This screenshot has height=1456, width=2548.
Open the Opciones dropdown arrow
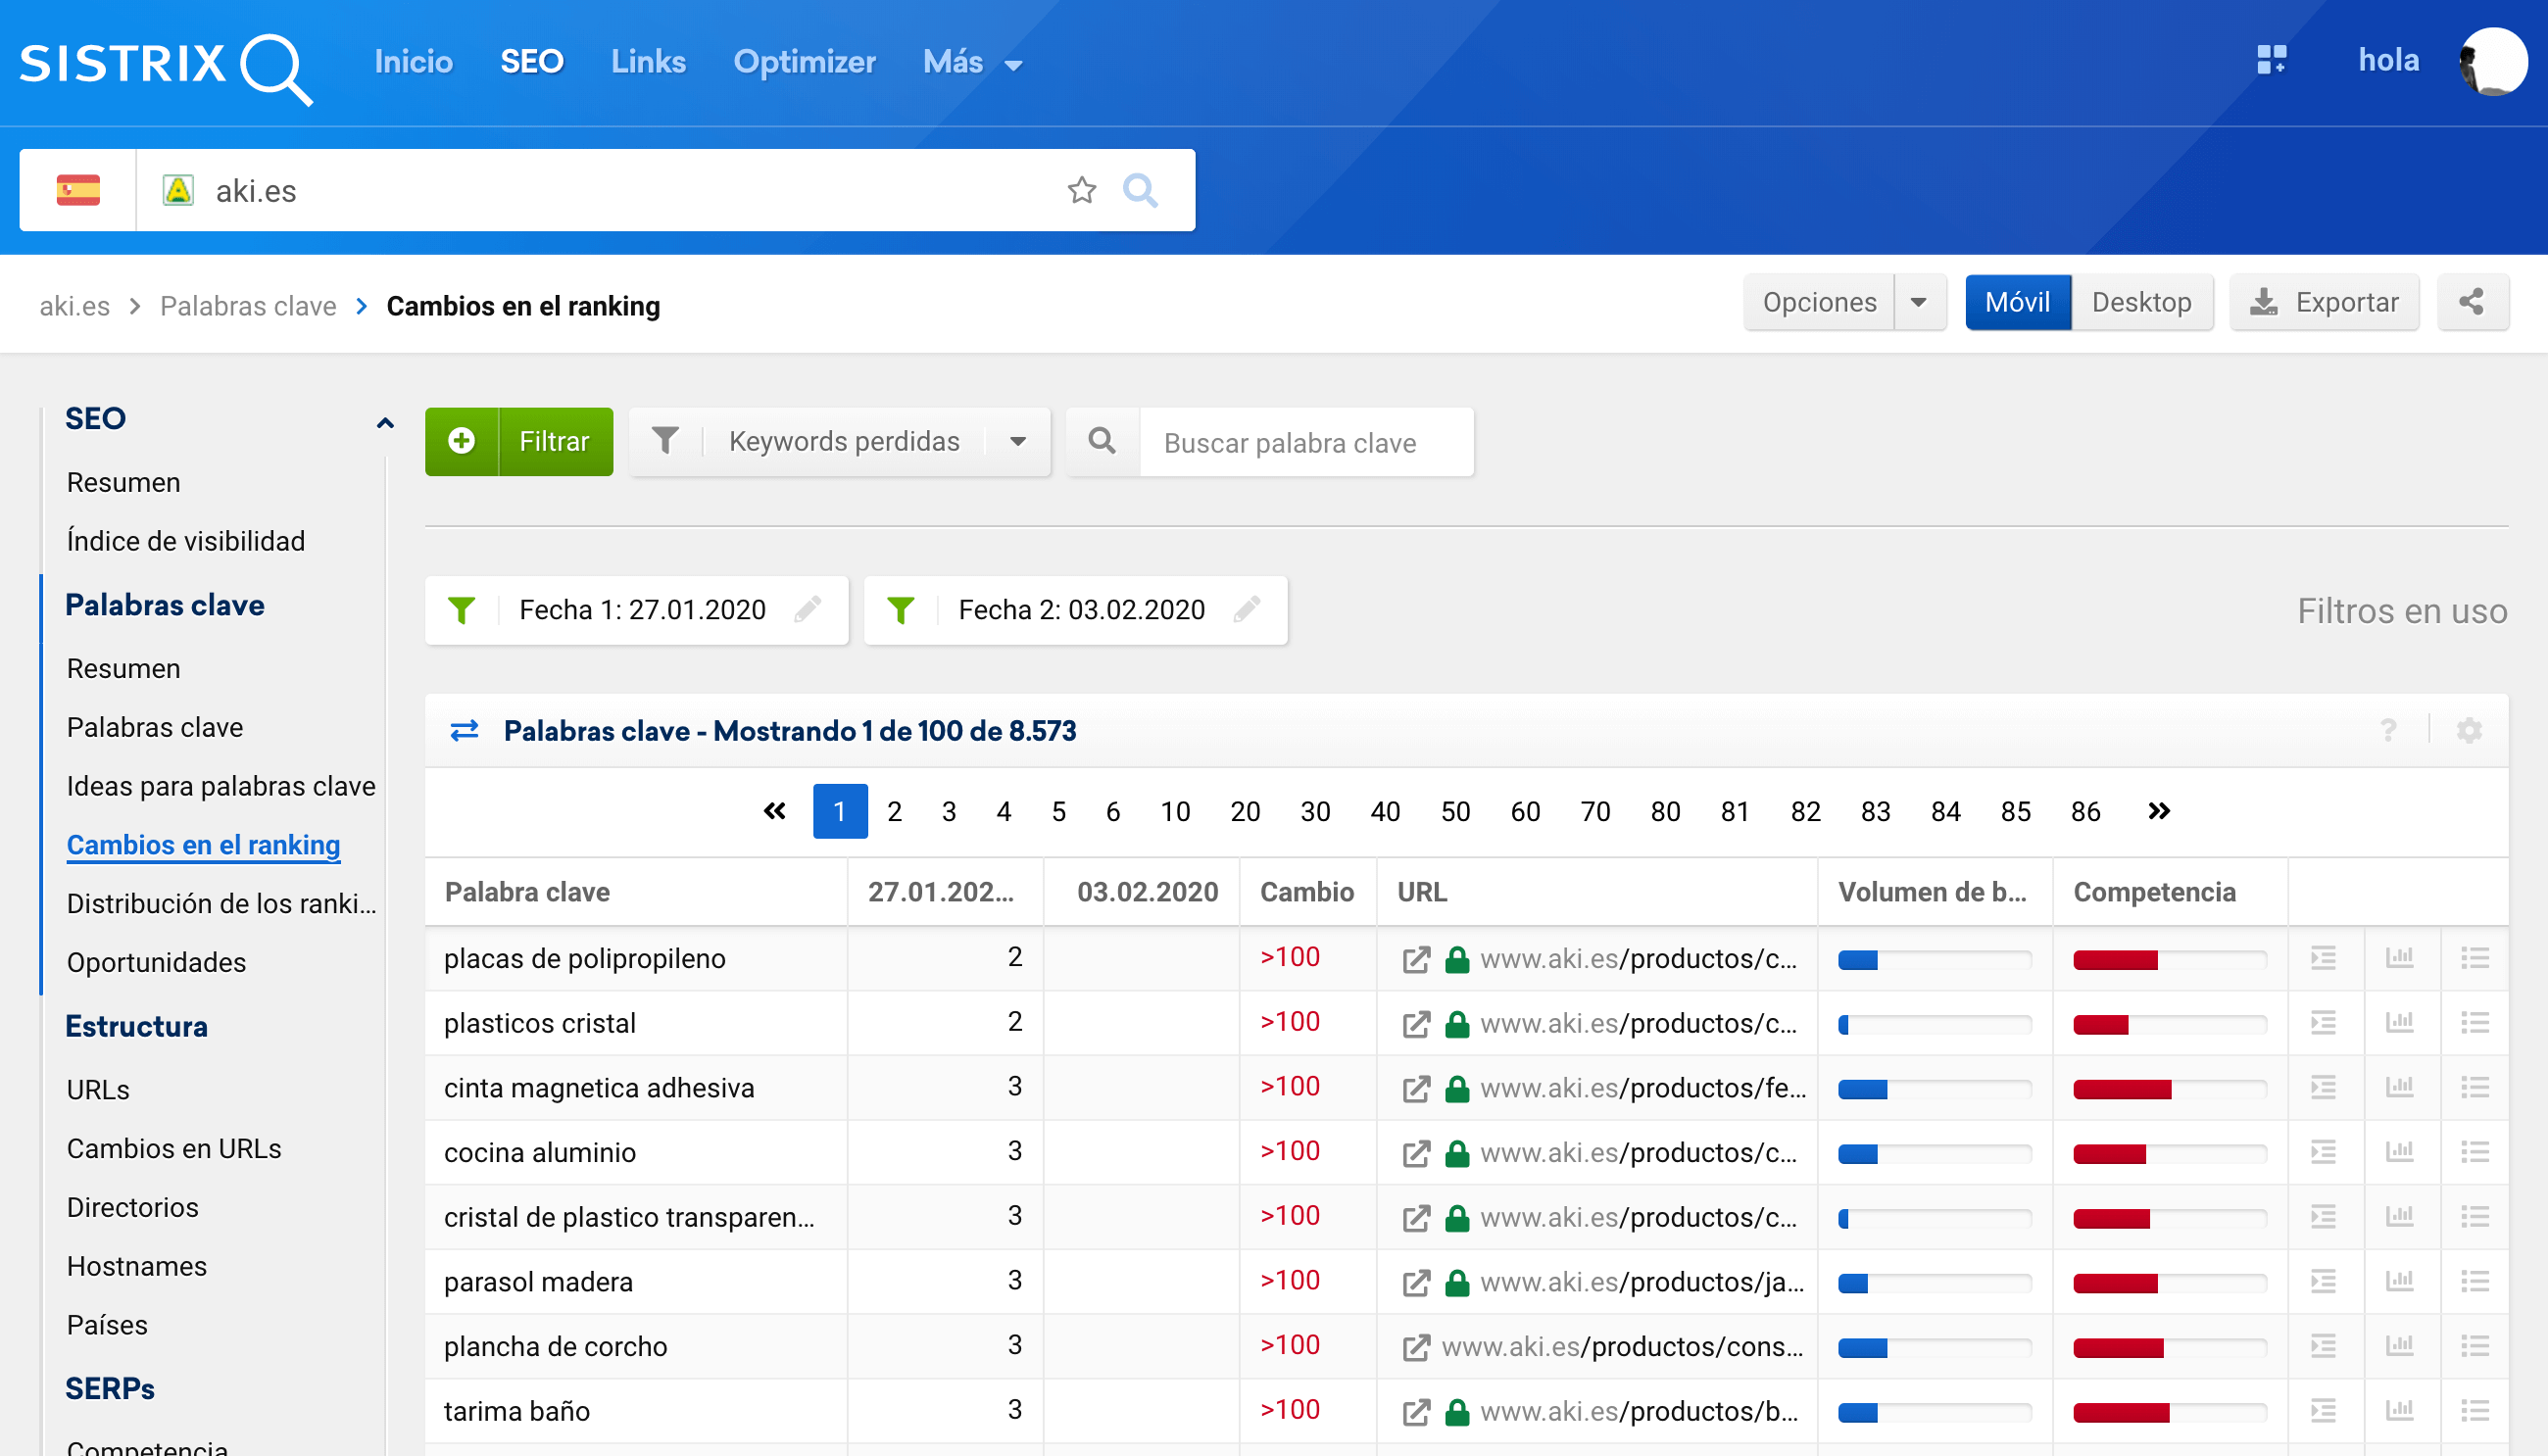click(x=1919, y=302)
